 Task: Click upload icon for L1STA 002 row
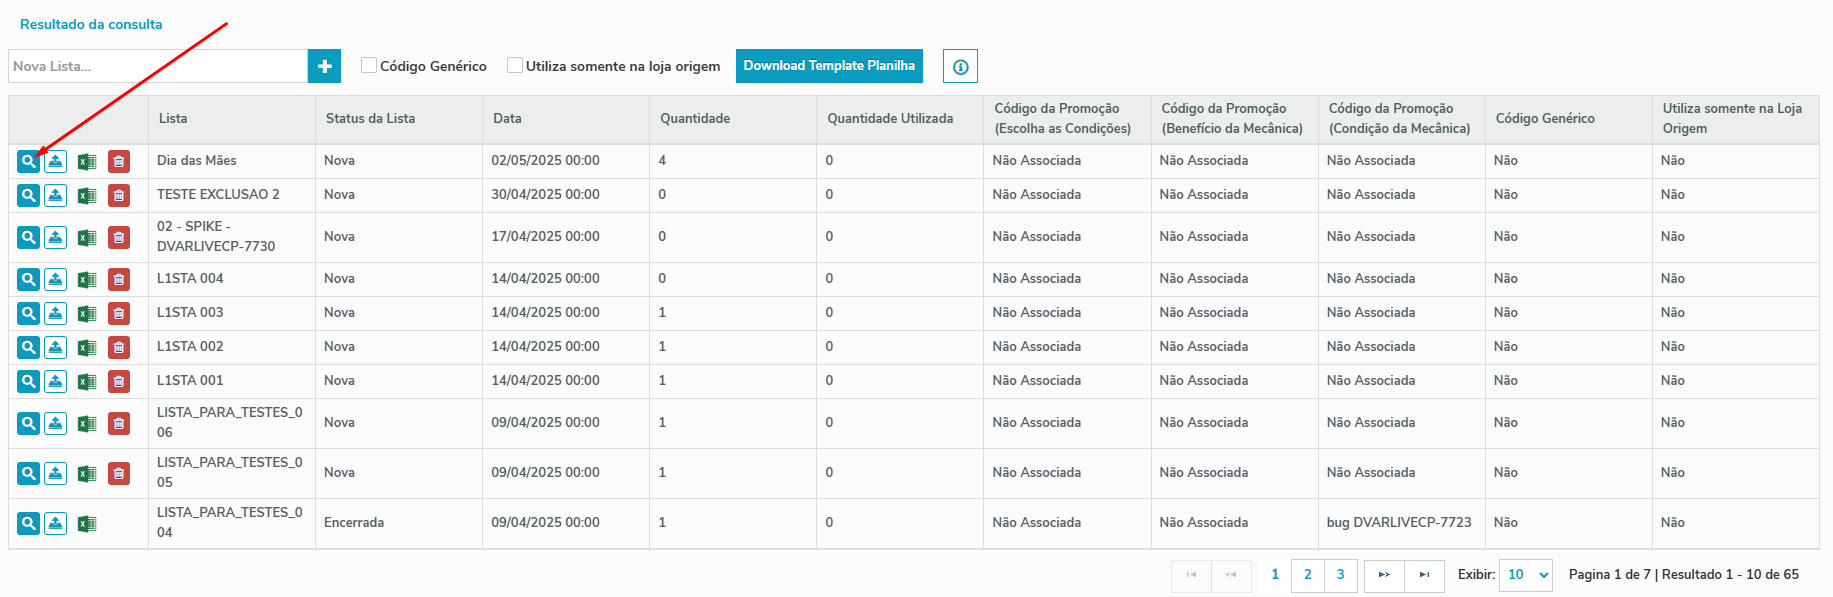tap(56, 347)
